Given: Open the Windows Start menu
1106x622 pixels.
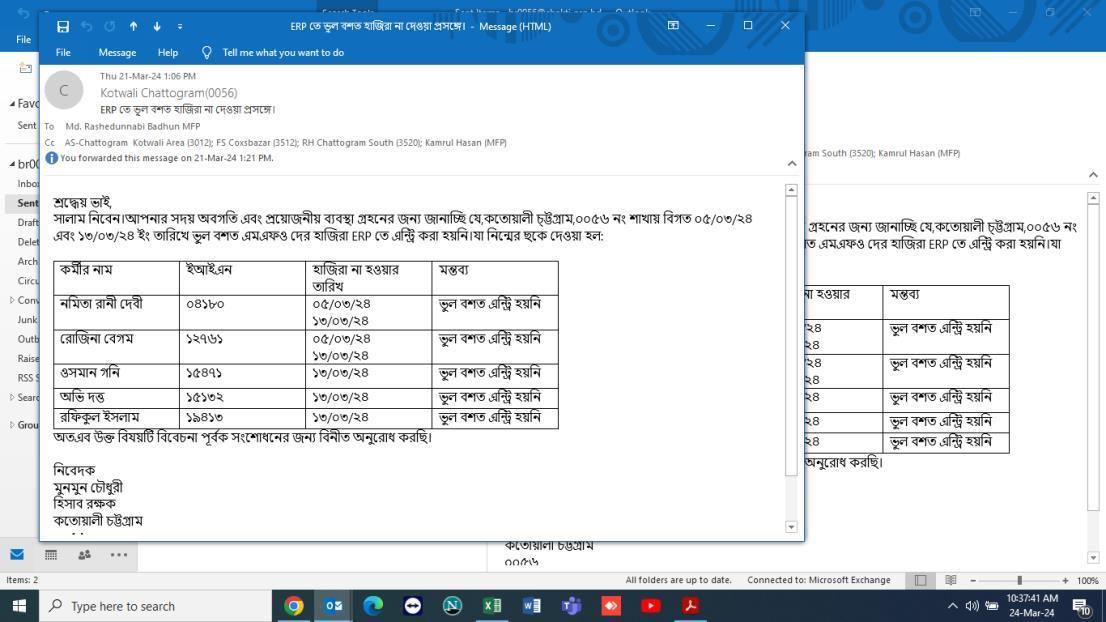Looking at the screenshot, I should pyautogui.click(x=19, y=606).
